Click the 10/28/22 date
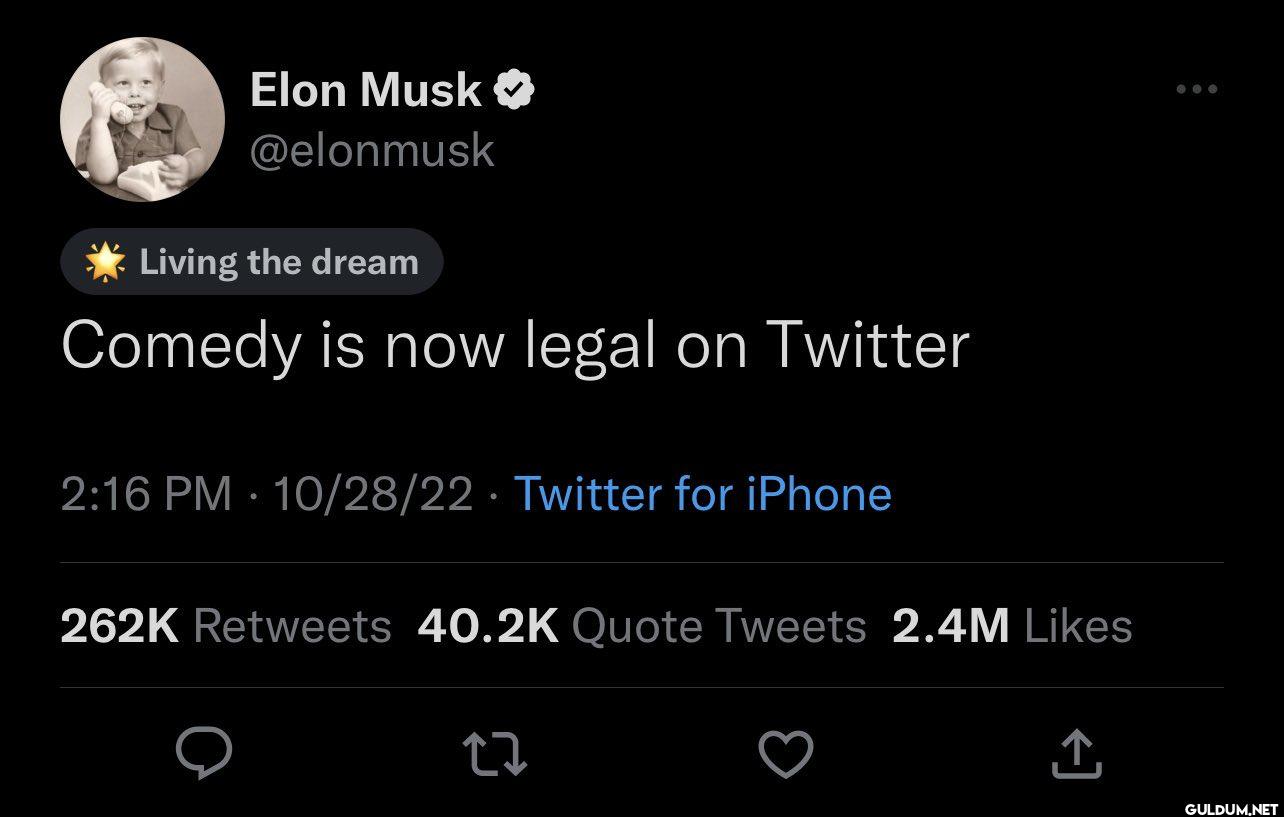 (372, 494)
